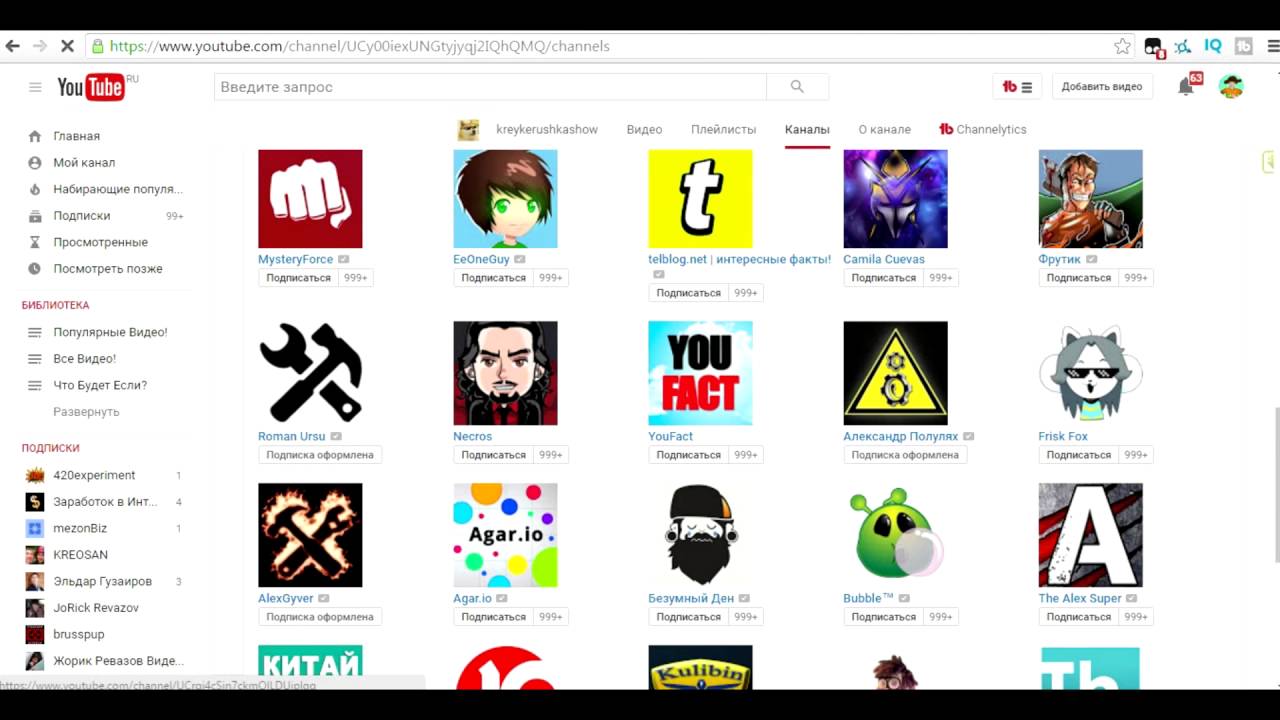The width and height of the screenshot is (1280, 720).
Task: Open the Roman Ursu tools avatar
Action: coord(310,373)
